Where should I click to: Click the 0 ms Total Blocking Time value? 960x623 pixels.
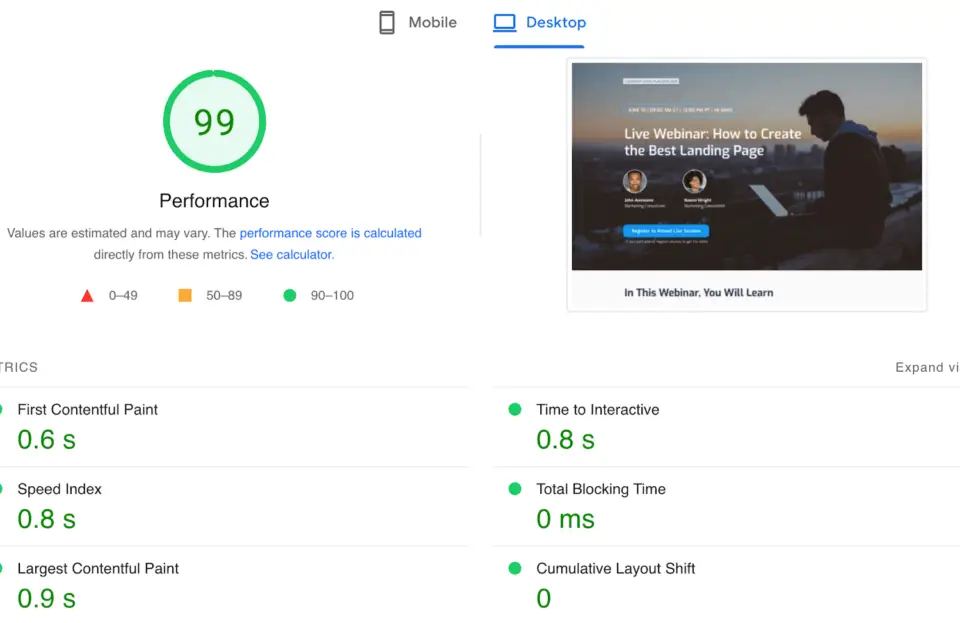[x=565, y=520]
